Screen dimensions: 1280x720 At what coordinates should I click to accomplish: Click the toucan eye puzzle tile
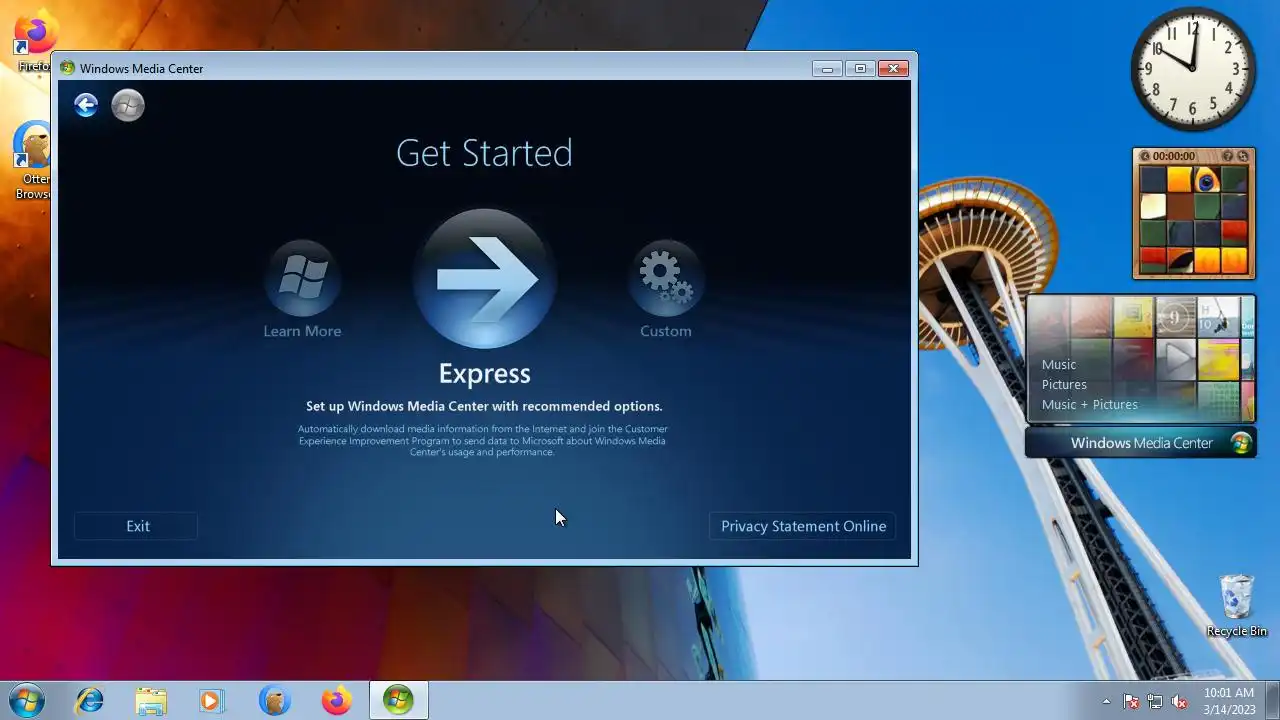click(x=1206, y=180)
